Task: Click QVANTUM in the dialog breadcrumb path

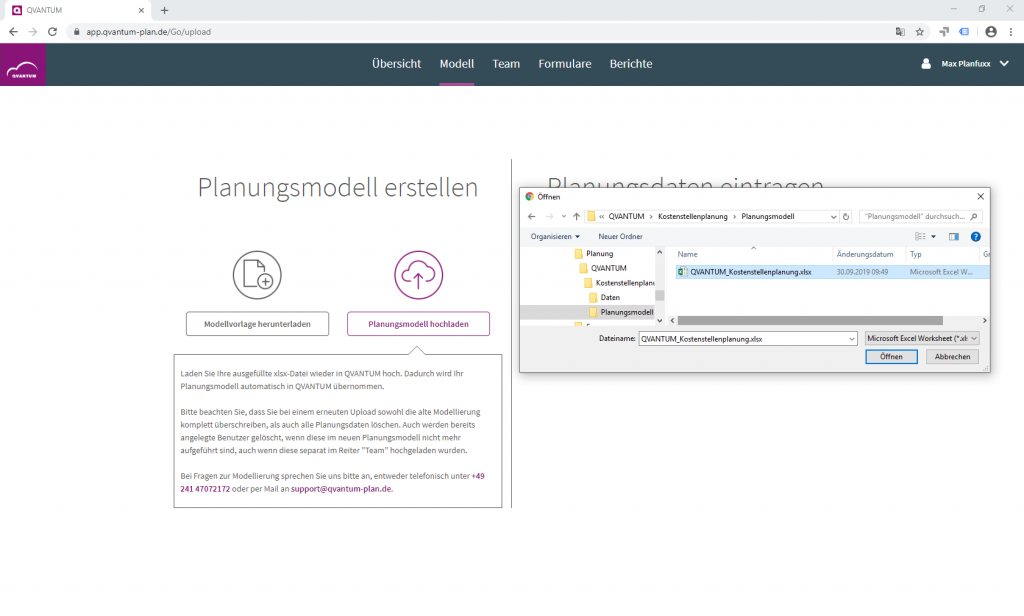Action: [x=626, y=216]
